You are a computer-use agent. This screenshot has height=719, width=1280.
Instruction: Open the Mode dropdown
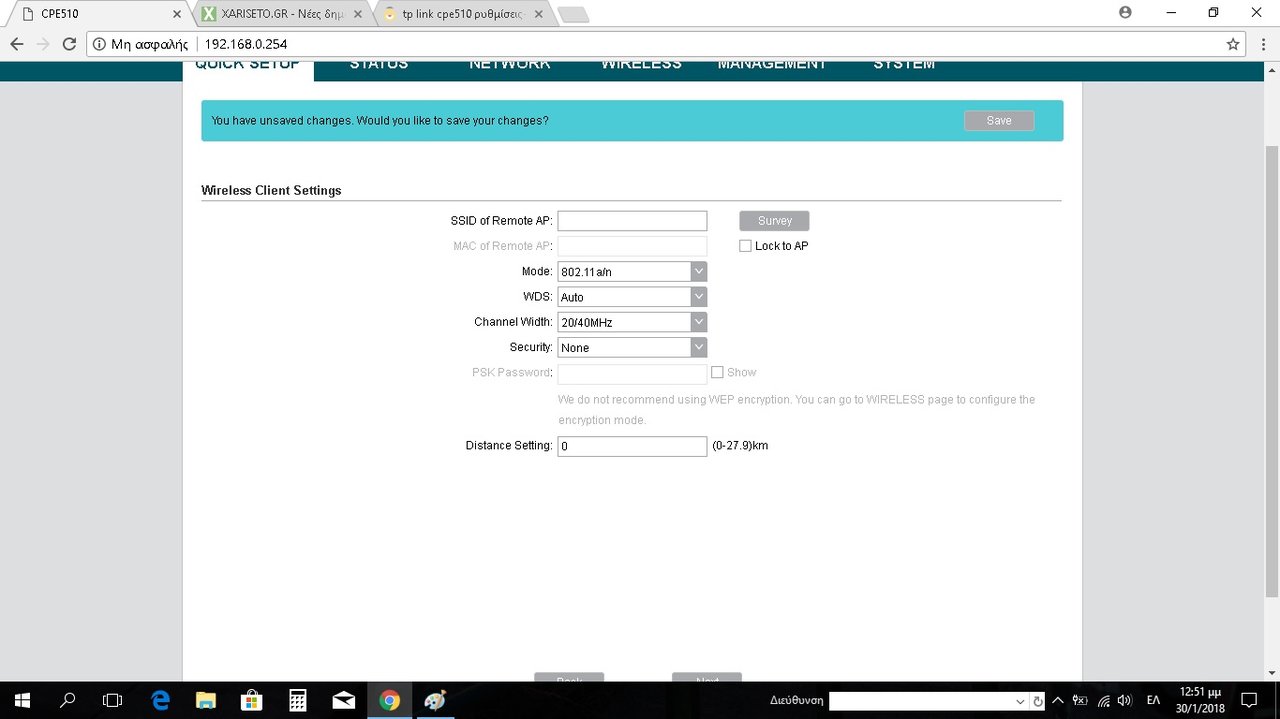[632, 272]
